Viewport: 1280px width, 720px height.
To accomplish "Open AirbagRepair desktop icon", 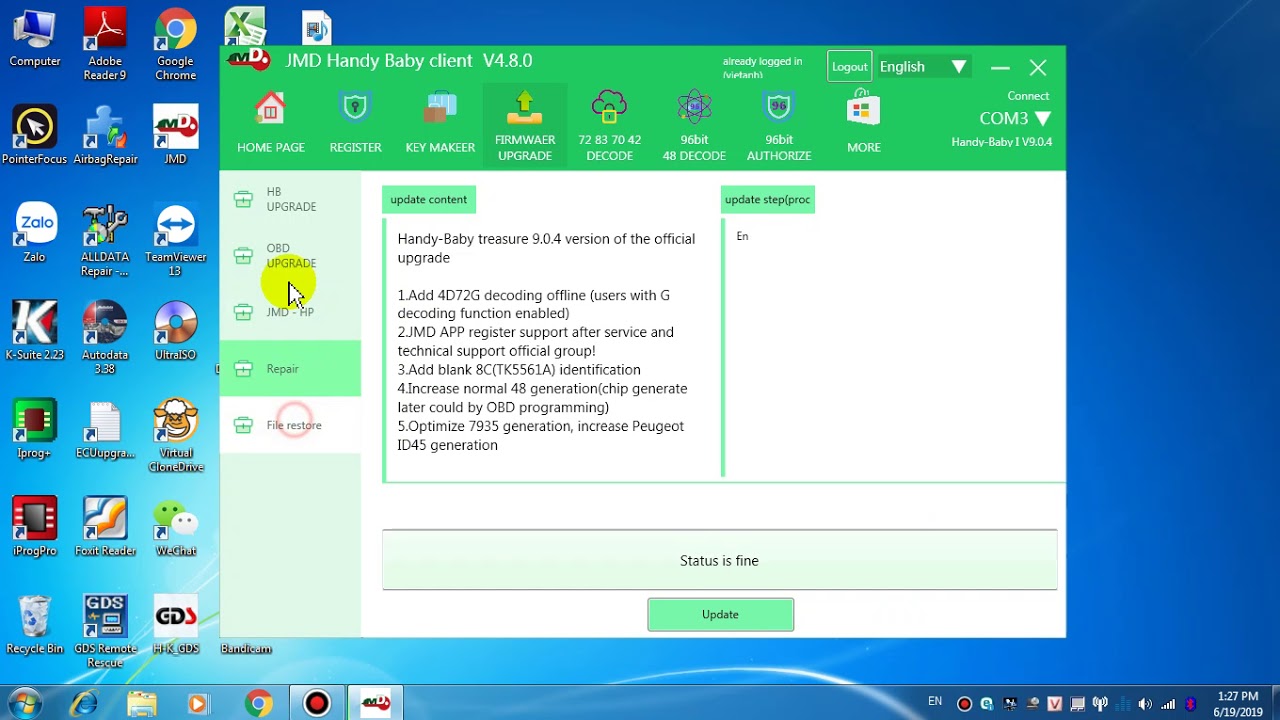I will coord(105,135).
